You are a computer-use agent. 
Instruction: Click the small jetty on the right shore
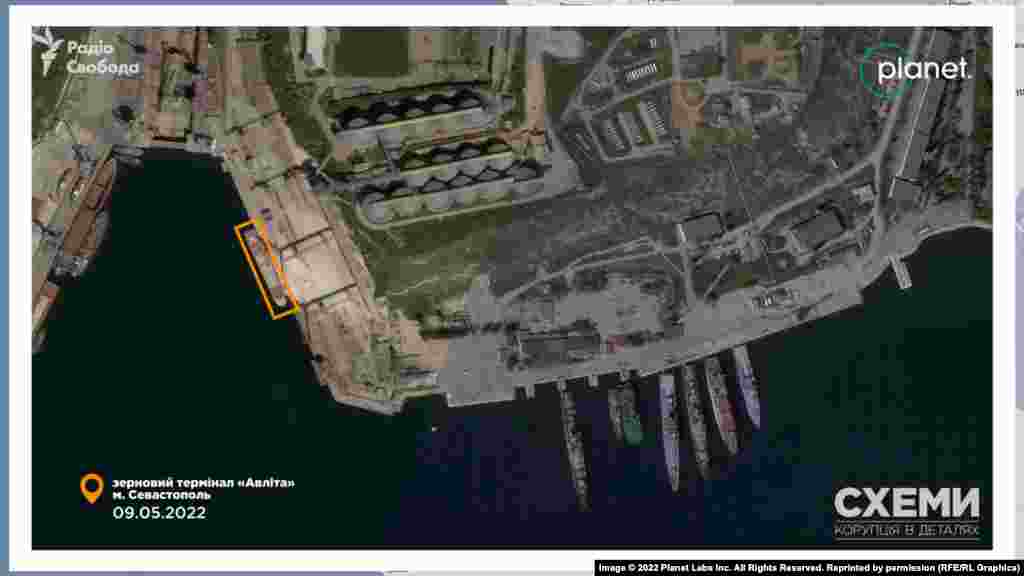(x=900, y=272)
